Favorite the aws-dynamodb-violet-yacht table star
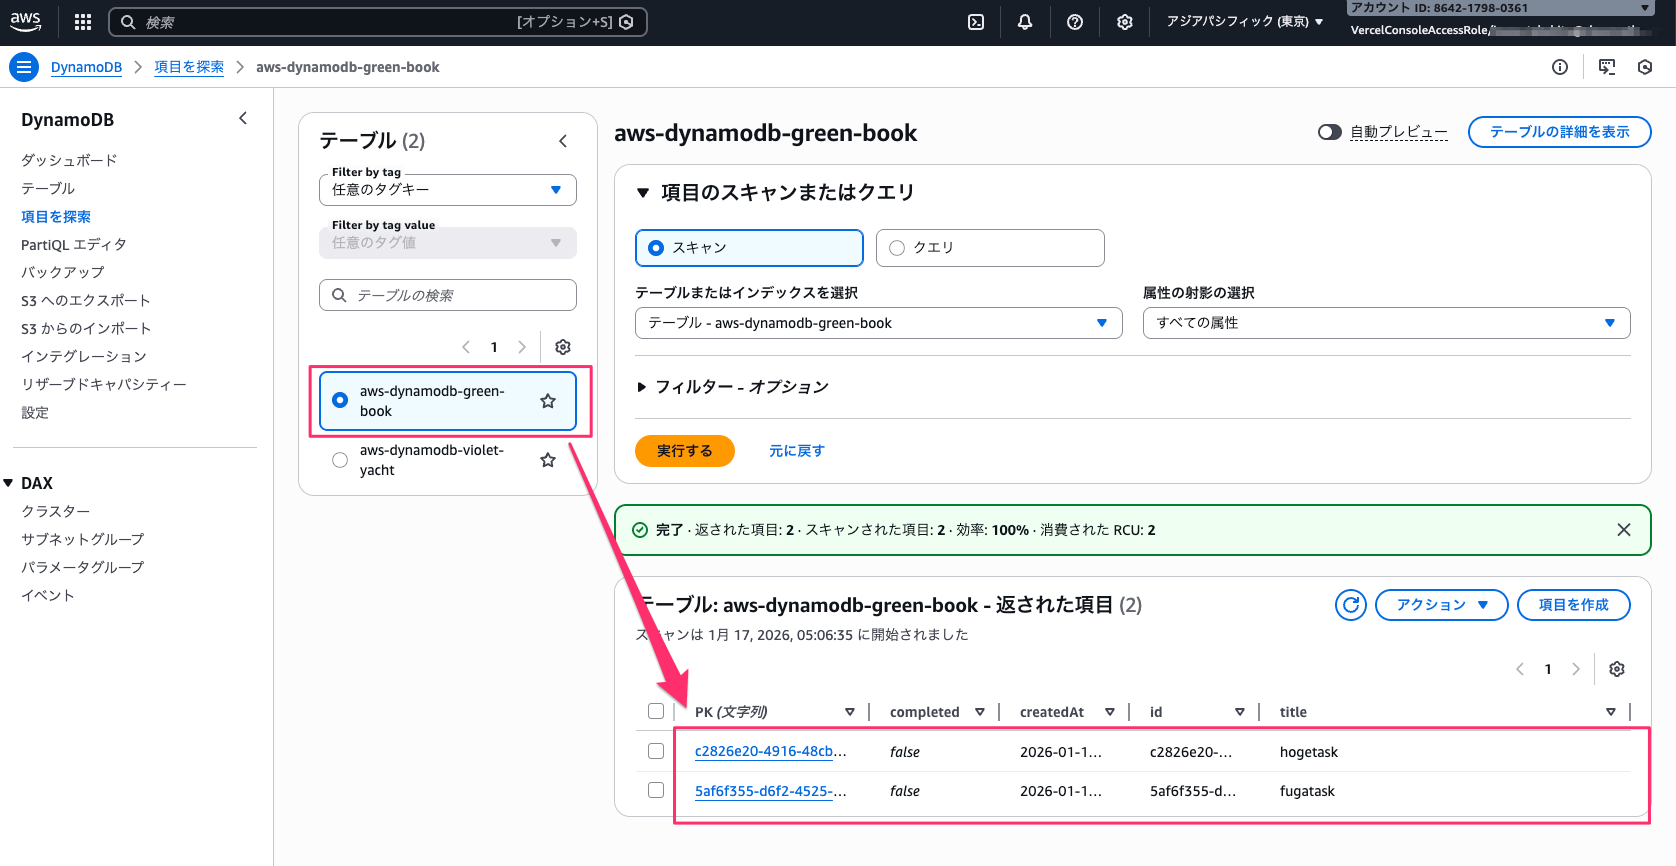The height and width of the screenshot is (866, 1676). pyautogui.click(x=548, y=460)
